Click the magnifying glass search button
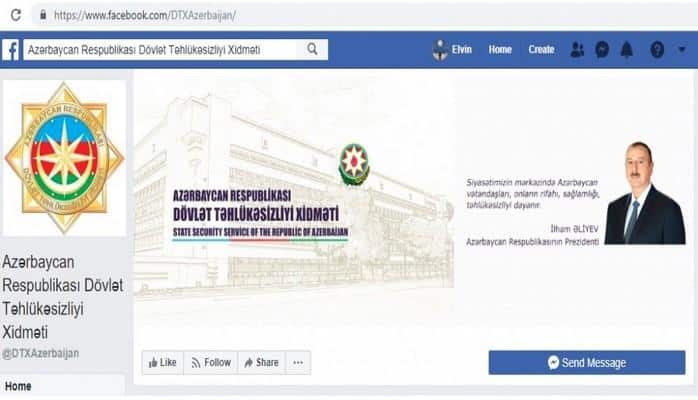 click(312, 49)
